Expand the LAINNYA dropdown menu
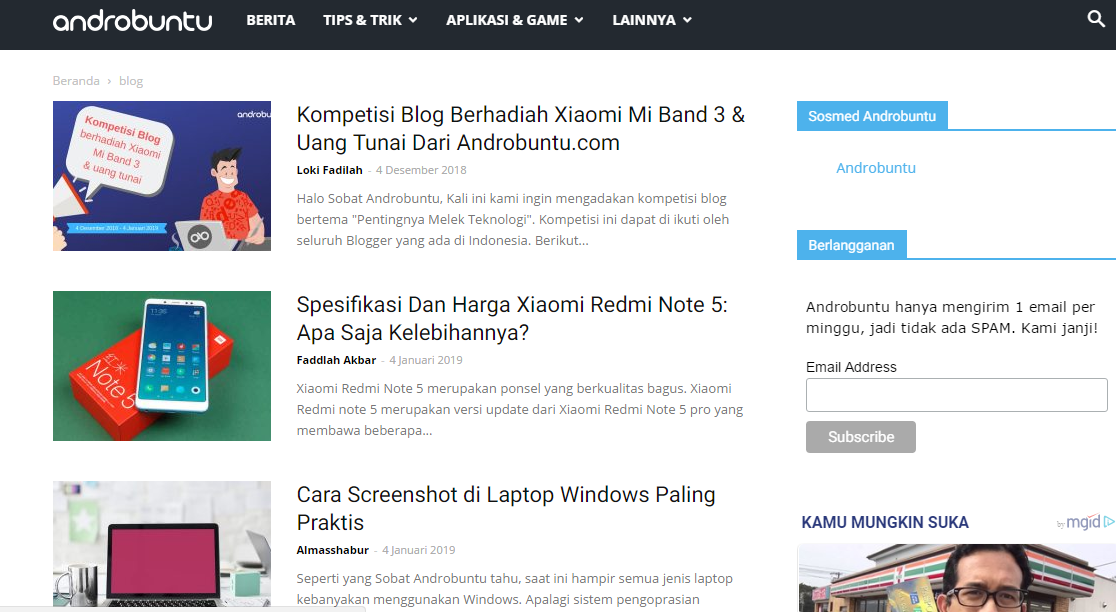The height and width of the screenshot is (612, 1116). pyautogui.click(x=652, y=20)
